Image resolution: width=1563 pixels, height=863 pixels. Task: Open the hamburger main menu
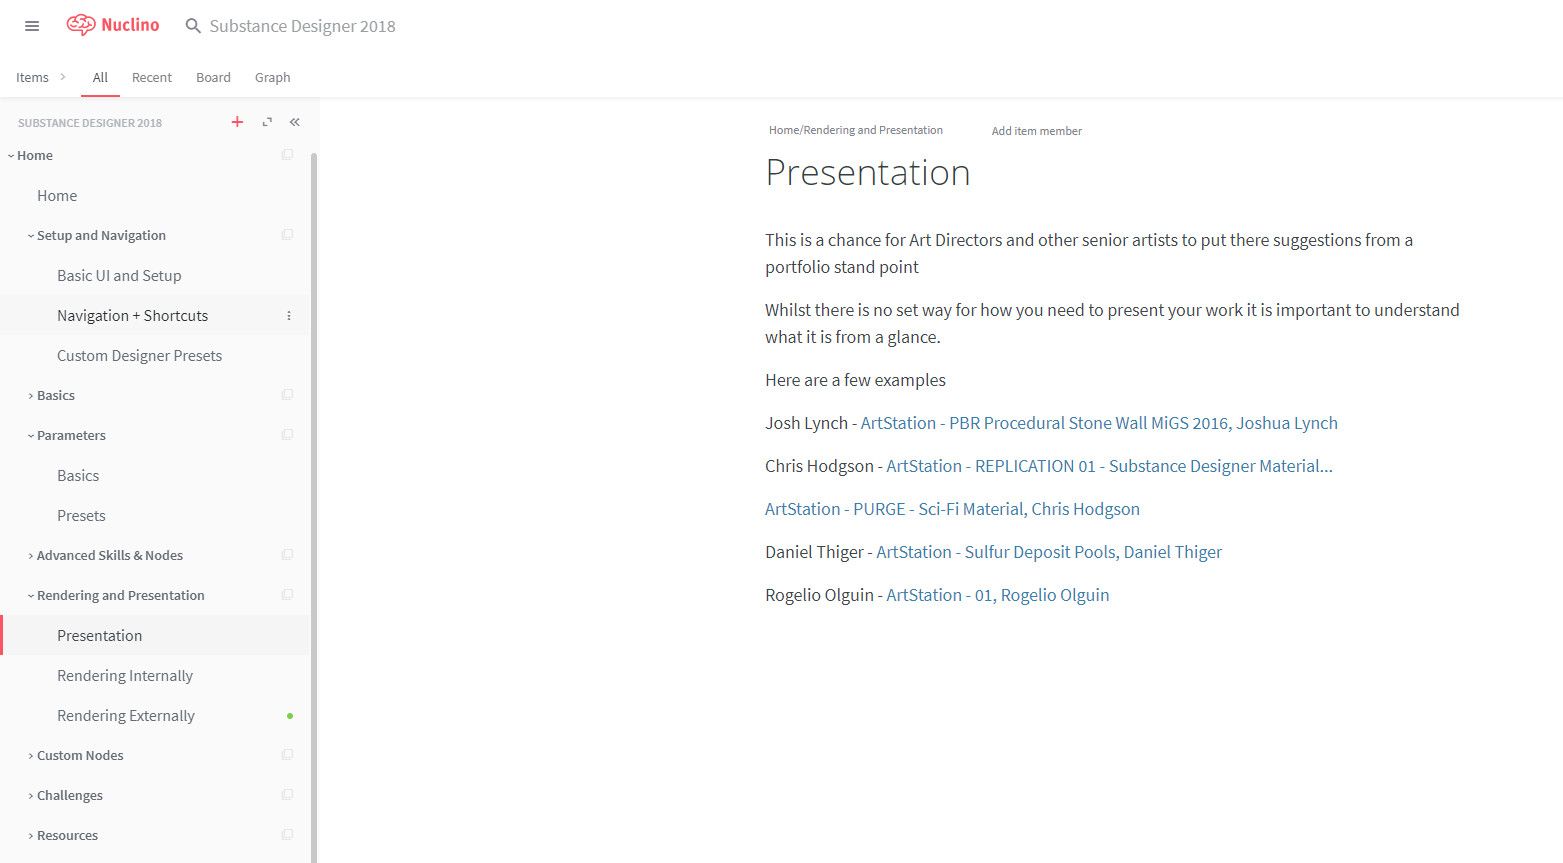point(32,26)
